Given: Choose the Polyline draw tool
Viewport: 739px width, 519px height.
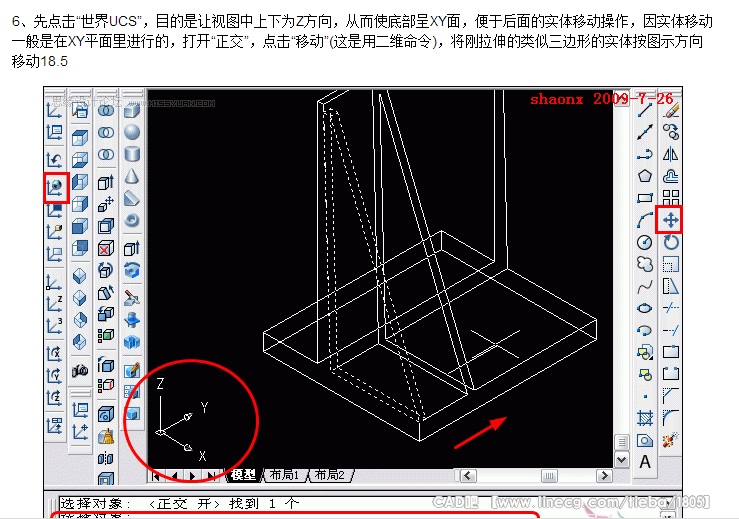Looking at the screenshot, I should [644, 154].
